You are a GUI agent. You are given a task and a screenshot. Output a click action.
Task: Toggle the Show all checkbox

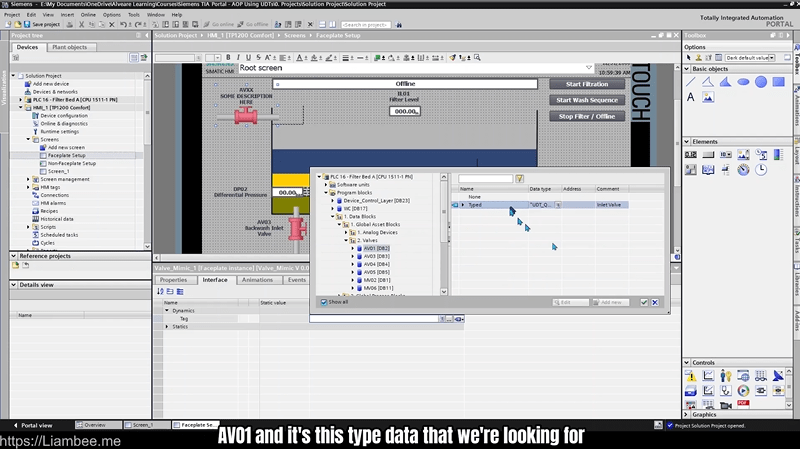tap(324, 302)
